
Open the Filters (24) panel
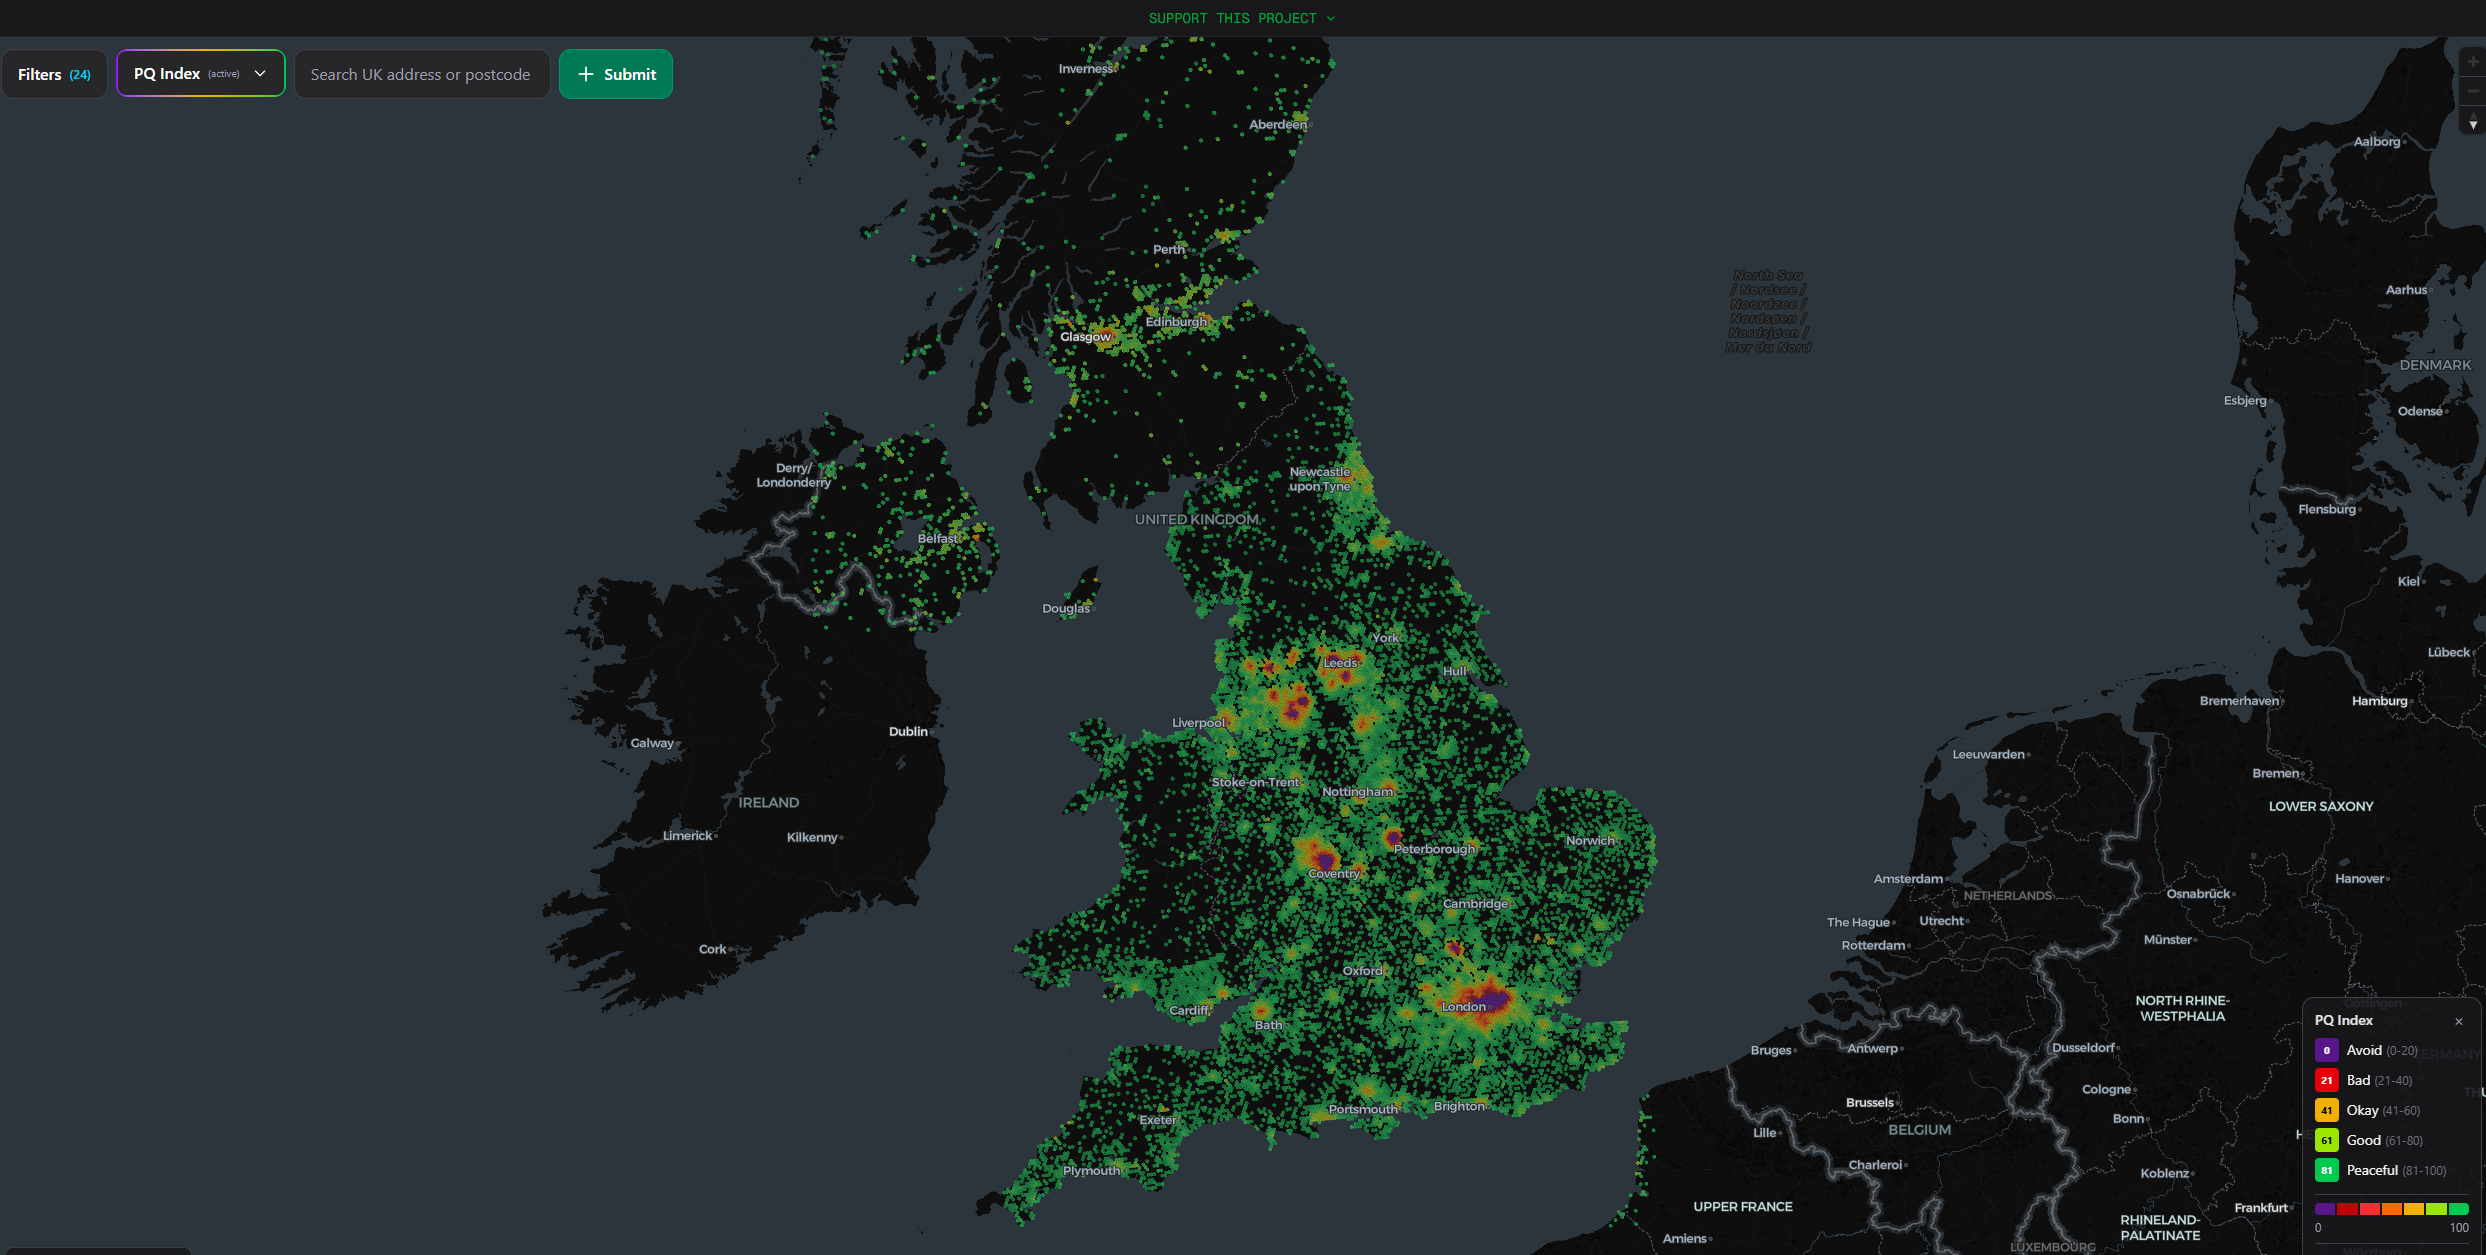[x=54, y=74]
